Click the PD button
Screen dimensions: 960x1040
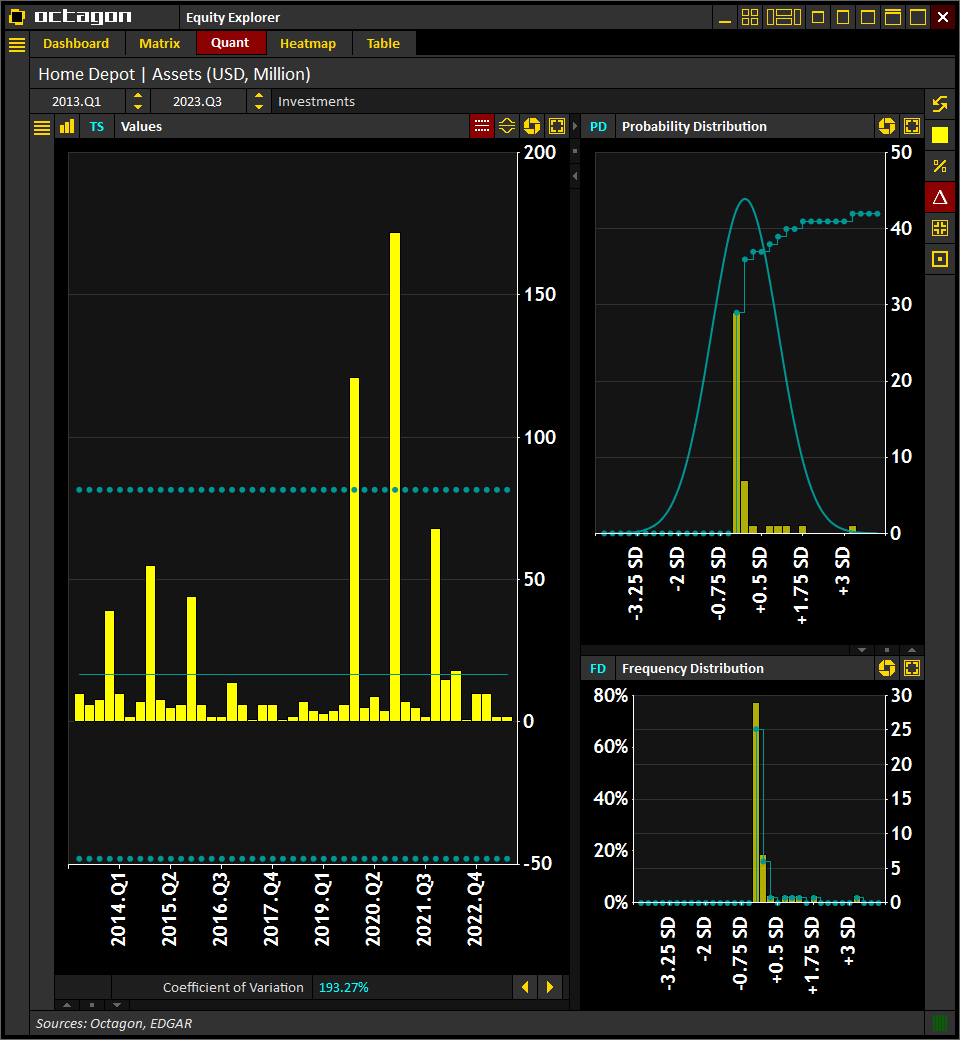coord(598,127)
